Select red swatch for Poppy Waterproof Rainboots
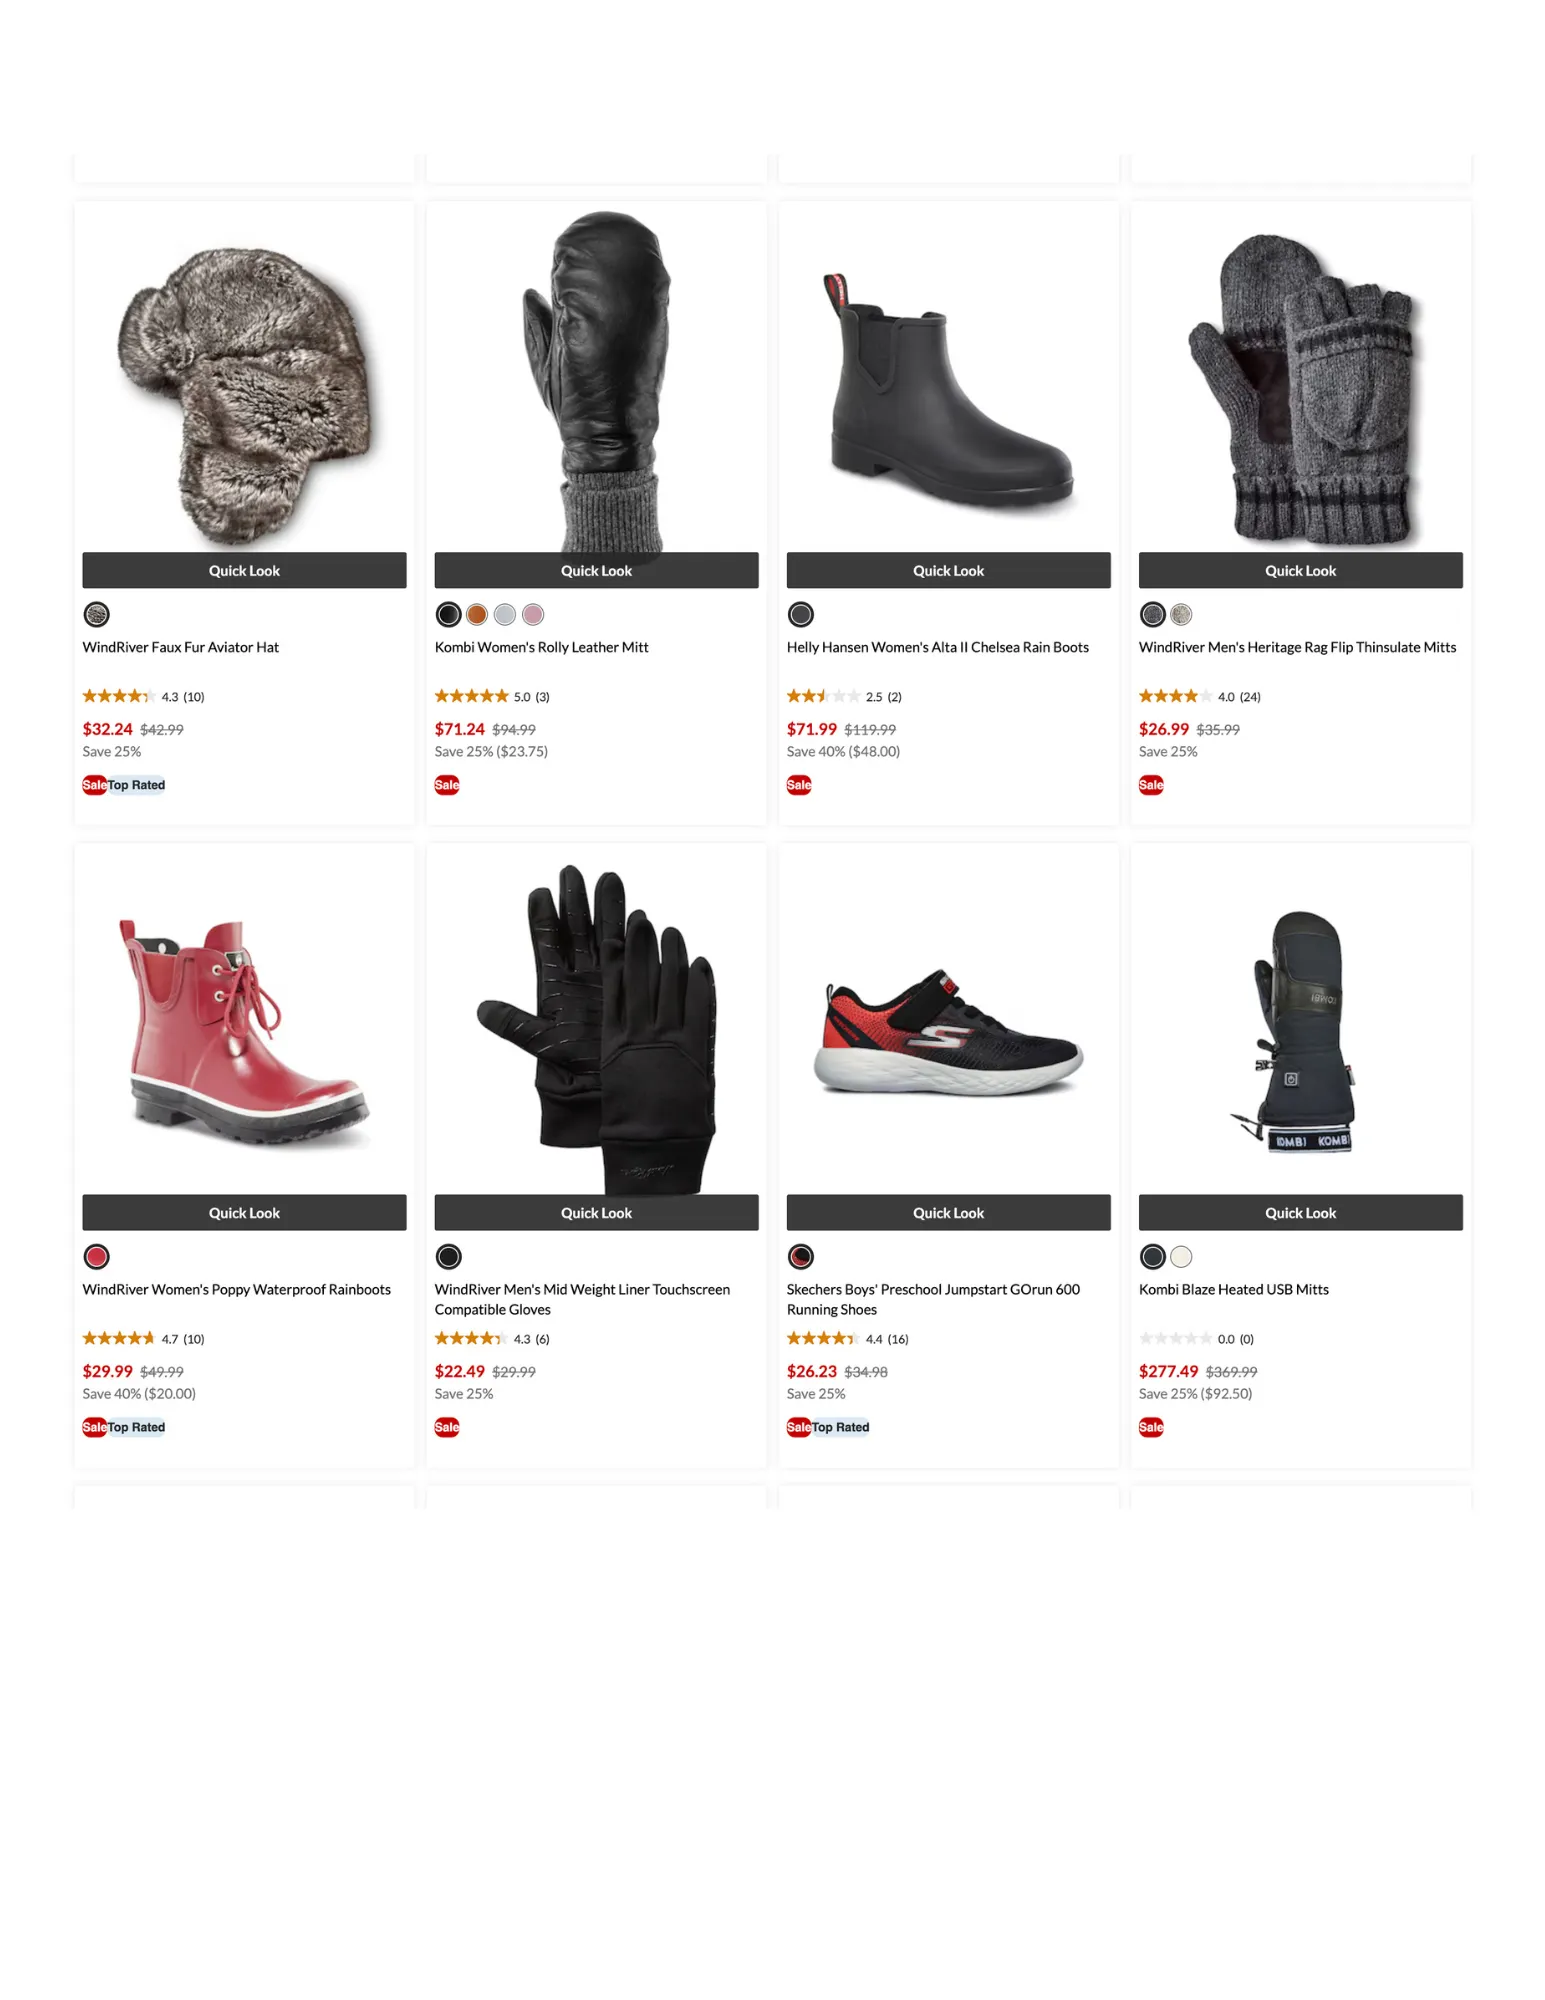Screen dimensions: 1545x2000 (x=96, y=1256)
